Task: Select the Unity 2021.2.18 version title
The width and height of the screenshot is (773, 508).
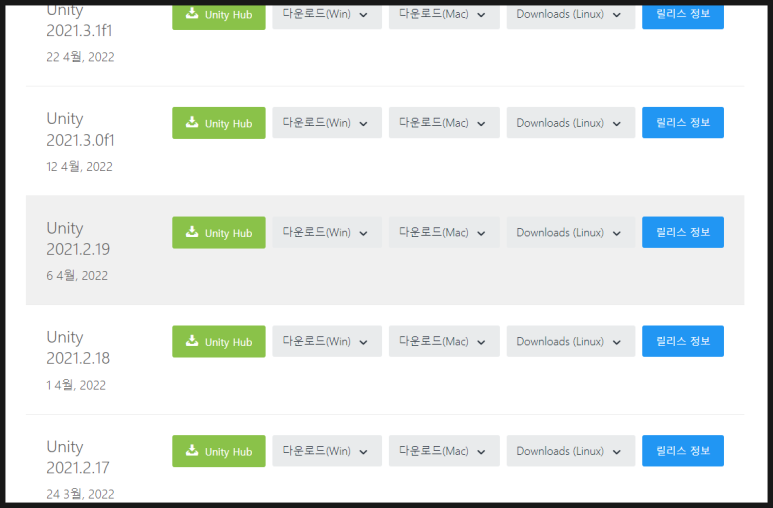Action: click(78, 348)
